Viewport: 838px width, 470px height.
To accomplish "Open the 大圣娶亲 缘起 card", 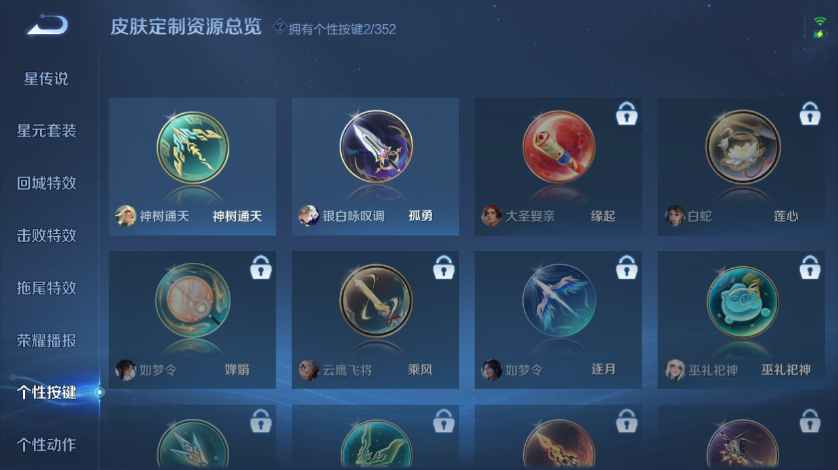I will coord(558,166).
